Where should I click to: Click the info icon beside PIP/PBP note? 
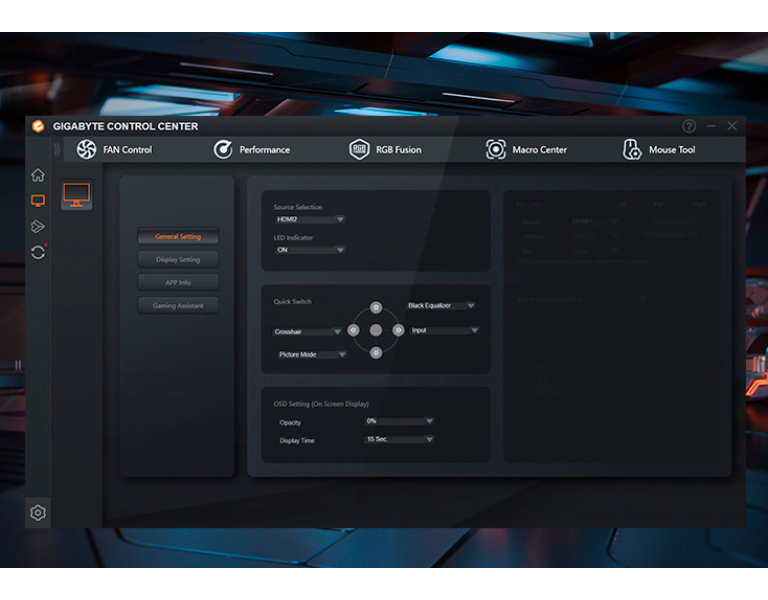click(519, 261)
